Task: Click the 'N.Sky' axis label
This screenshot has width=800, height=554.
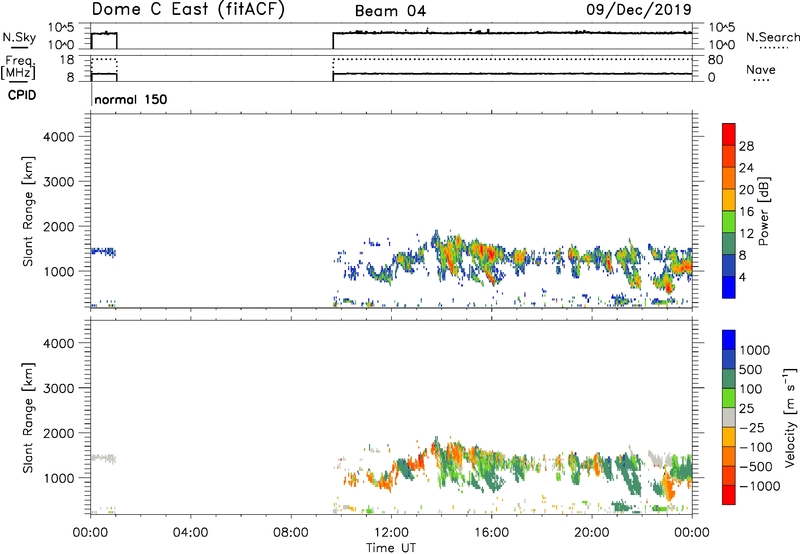Action: point(19,37)
